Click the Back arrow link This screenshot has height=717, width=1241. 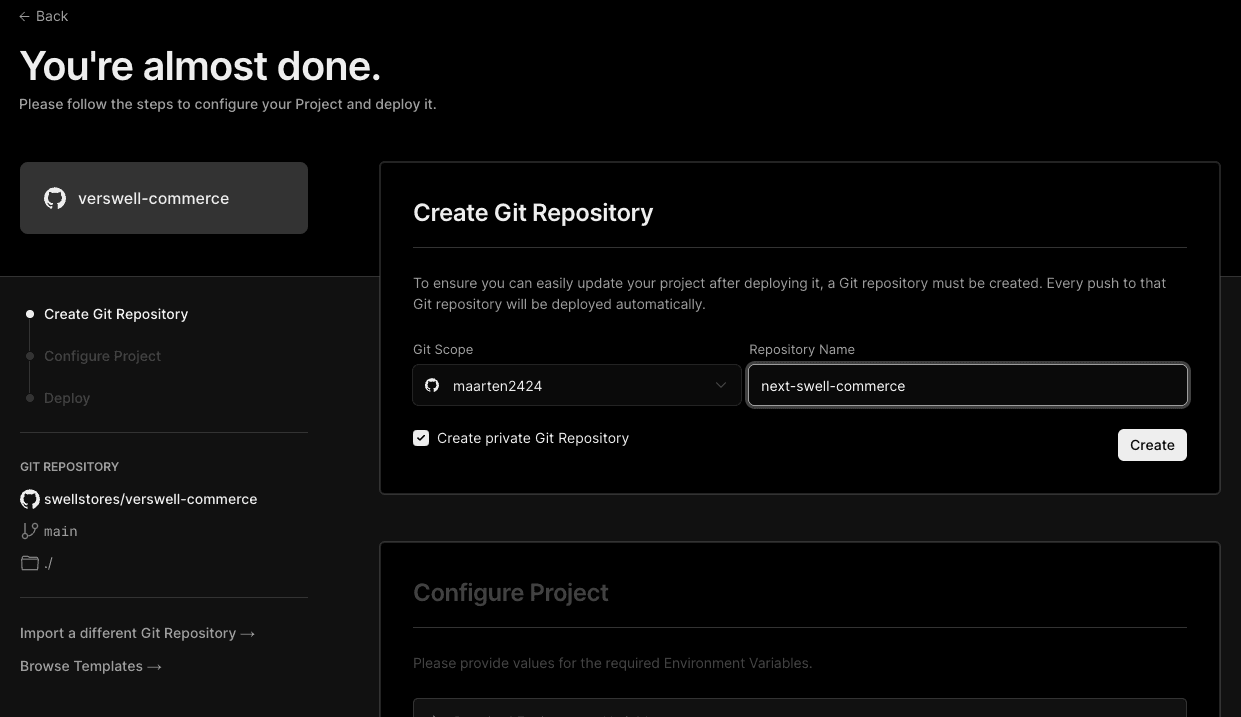pos(44,16)
